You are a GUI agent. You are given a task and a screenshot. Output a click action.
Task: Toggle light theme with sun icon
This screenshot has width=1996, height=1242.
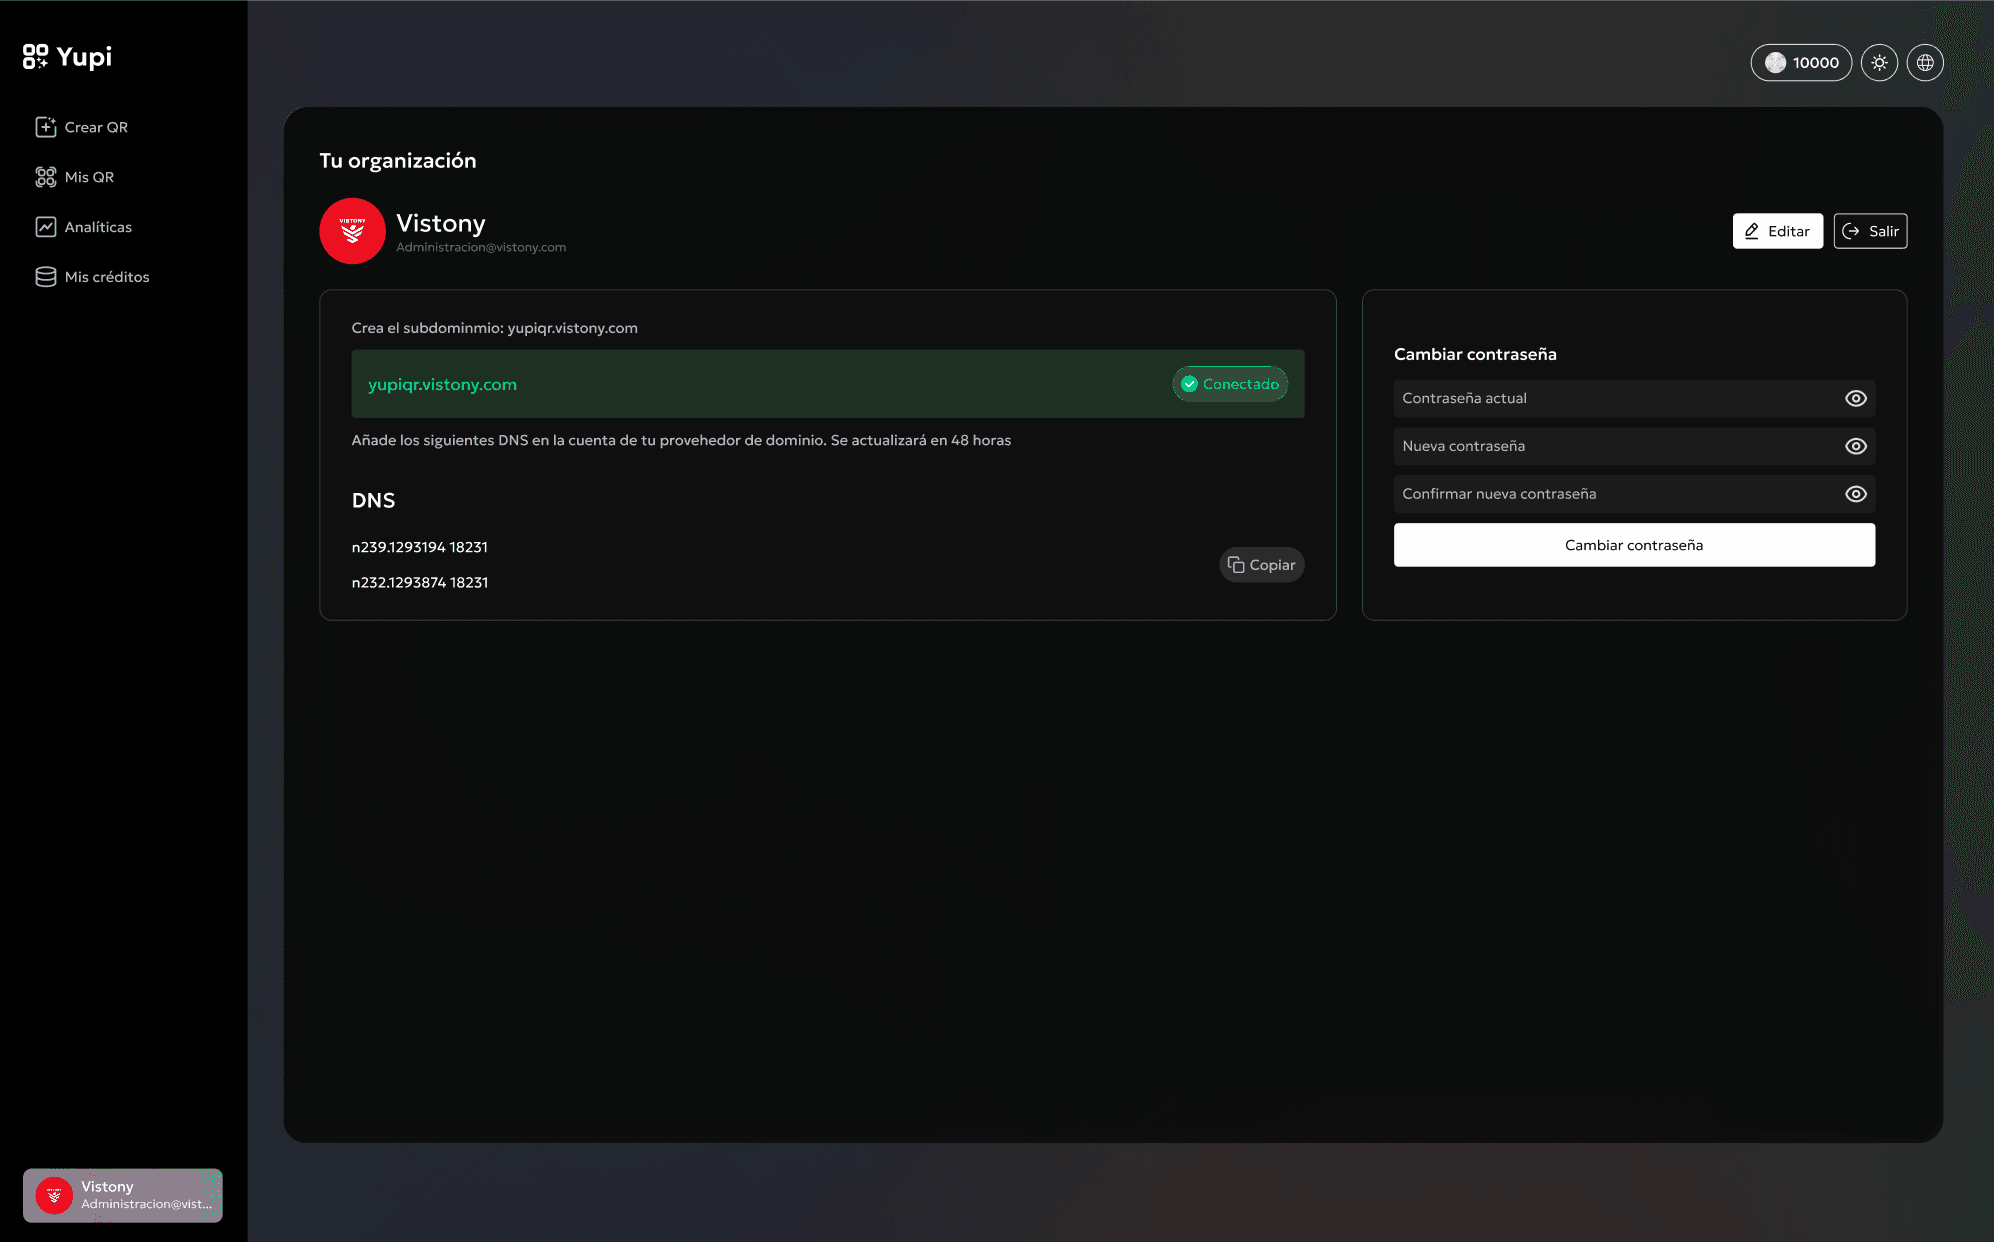point(1879,63)
